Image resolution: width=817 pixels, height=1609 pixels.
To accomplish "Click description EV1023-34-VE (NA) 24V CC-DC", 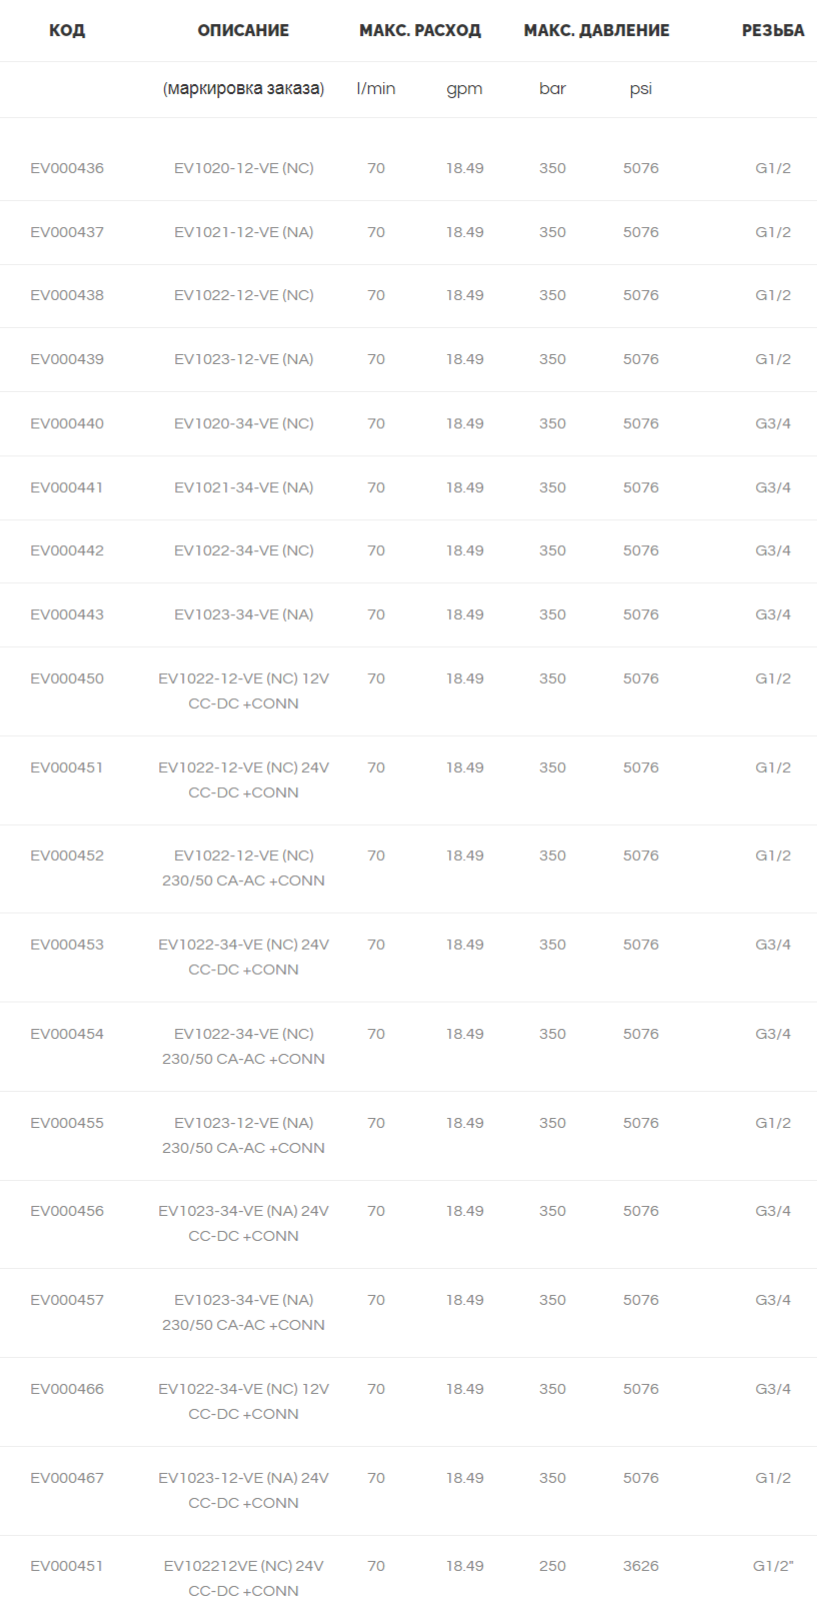I will 244,1223.
